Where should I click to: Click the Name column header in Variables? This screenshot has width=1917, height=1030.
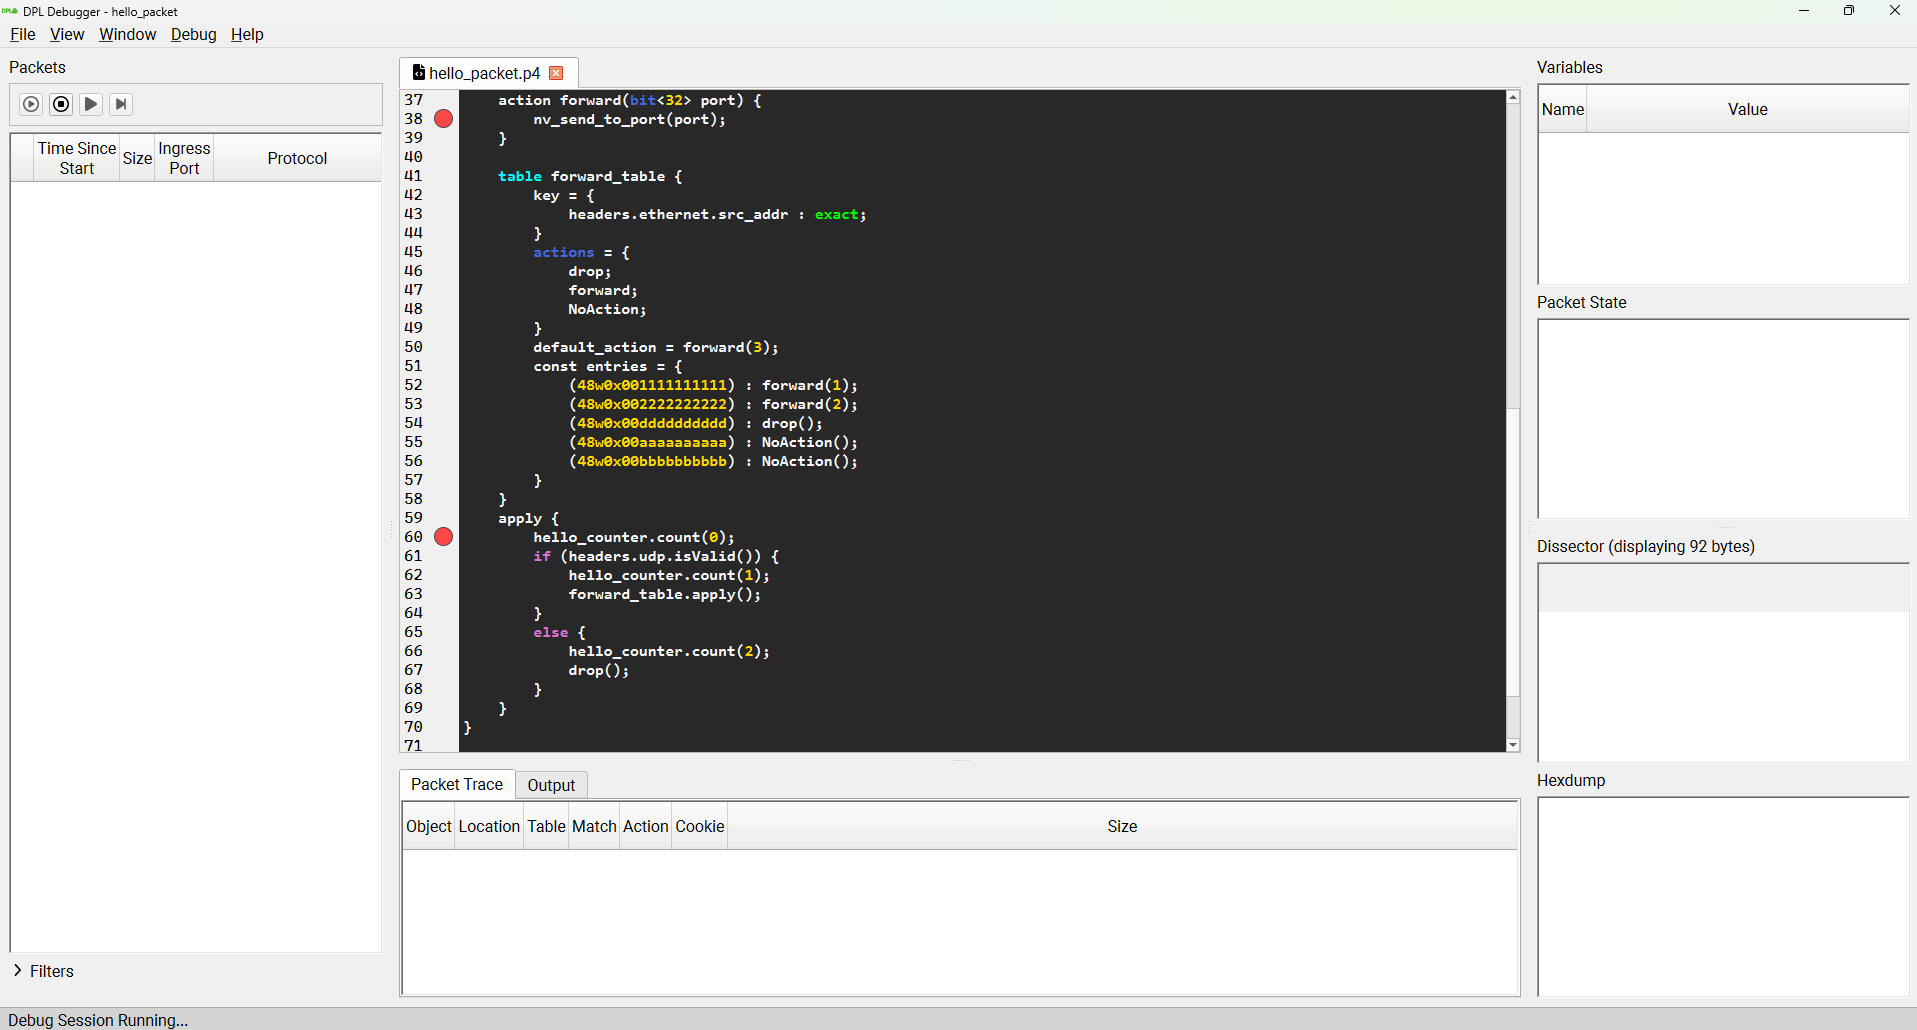click(x=1563, y=109)
